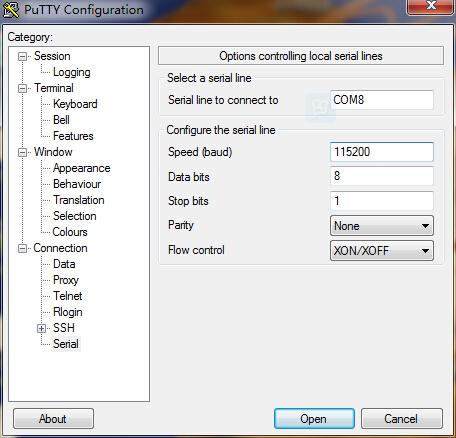This screenshot has width=456, height=438.
Task: Click the Open button
Action: tap(314, 419)
